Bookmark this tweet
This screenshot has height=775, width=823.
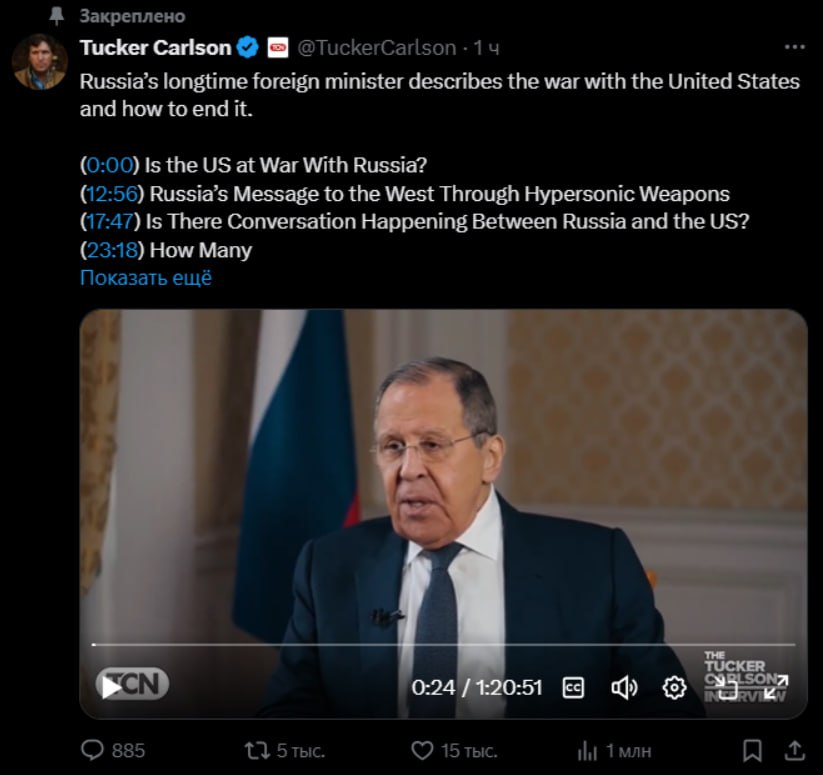tap(754, 750)
